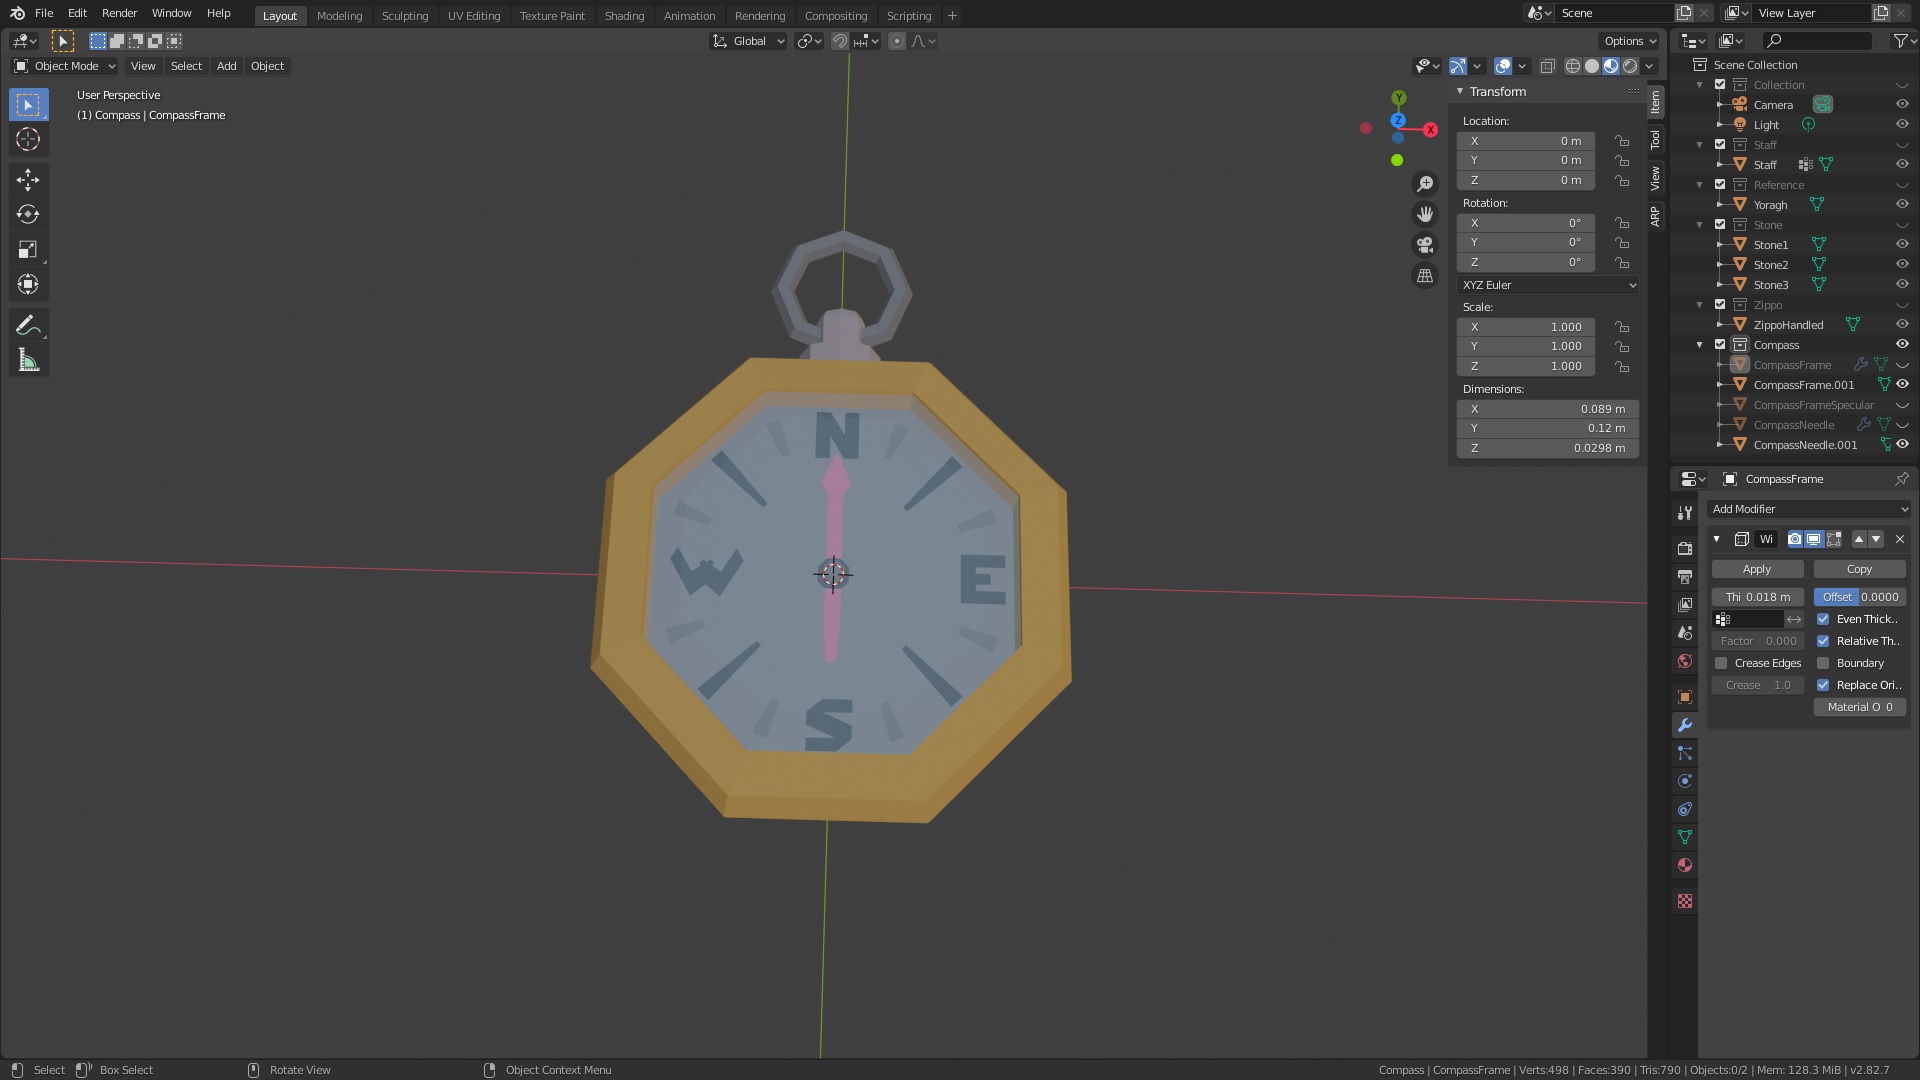
Task: Activate the Measure tool
Action: 28,361
